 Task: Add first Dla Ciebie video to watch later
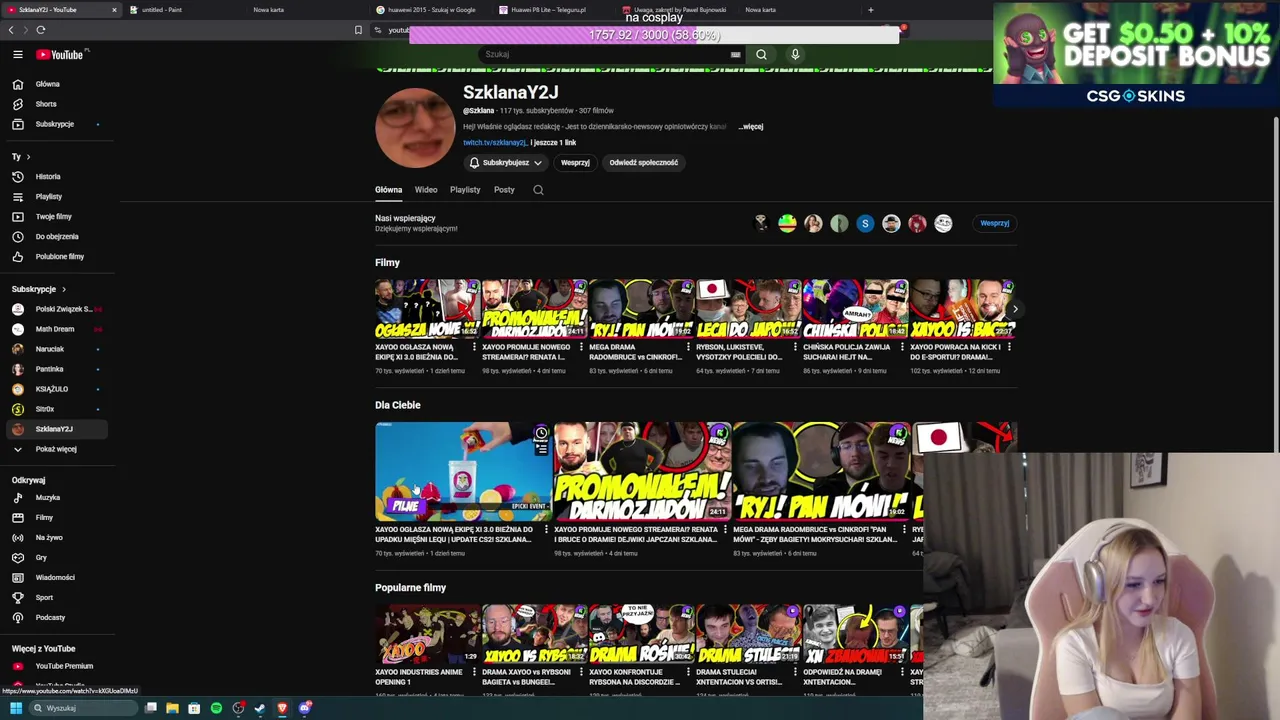click(541, 433)
